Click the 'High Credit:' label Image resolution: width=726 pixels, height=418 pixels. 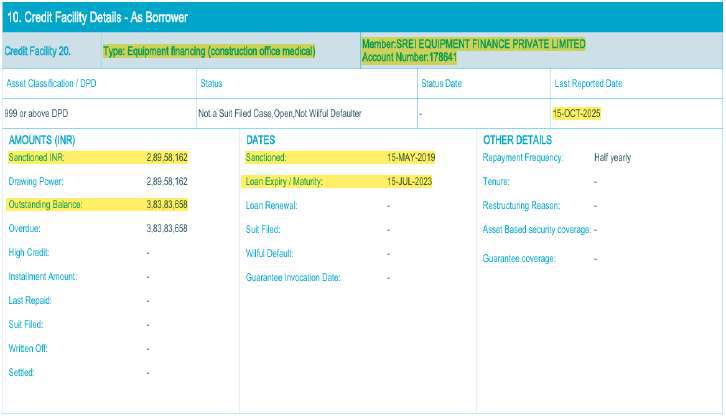(29, 253)
